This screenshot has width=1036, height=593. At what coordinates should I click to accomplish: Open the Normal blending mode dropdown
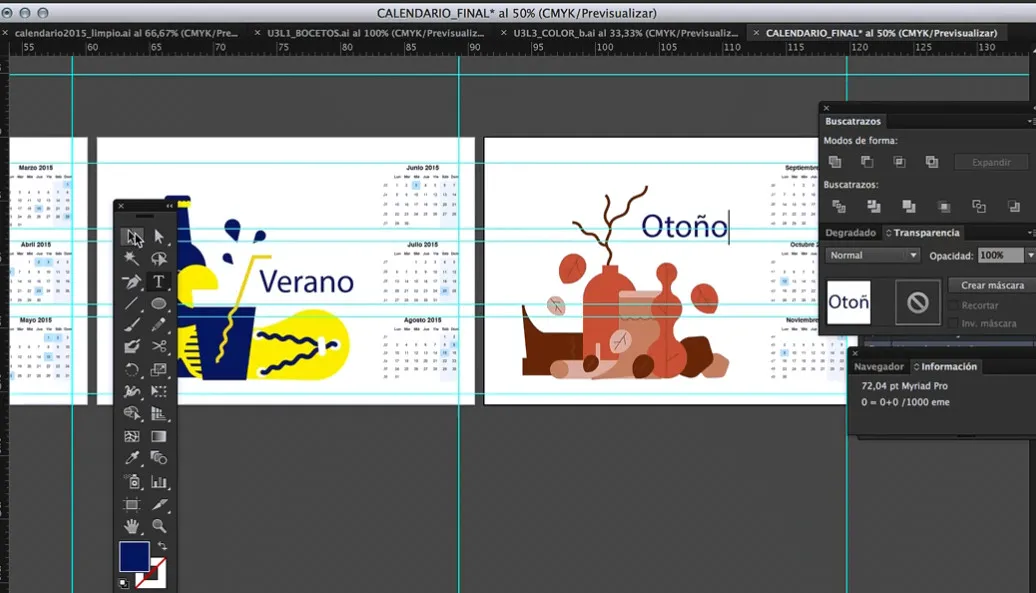point(872,255)
